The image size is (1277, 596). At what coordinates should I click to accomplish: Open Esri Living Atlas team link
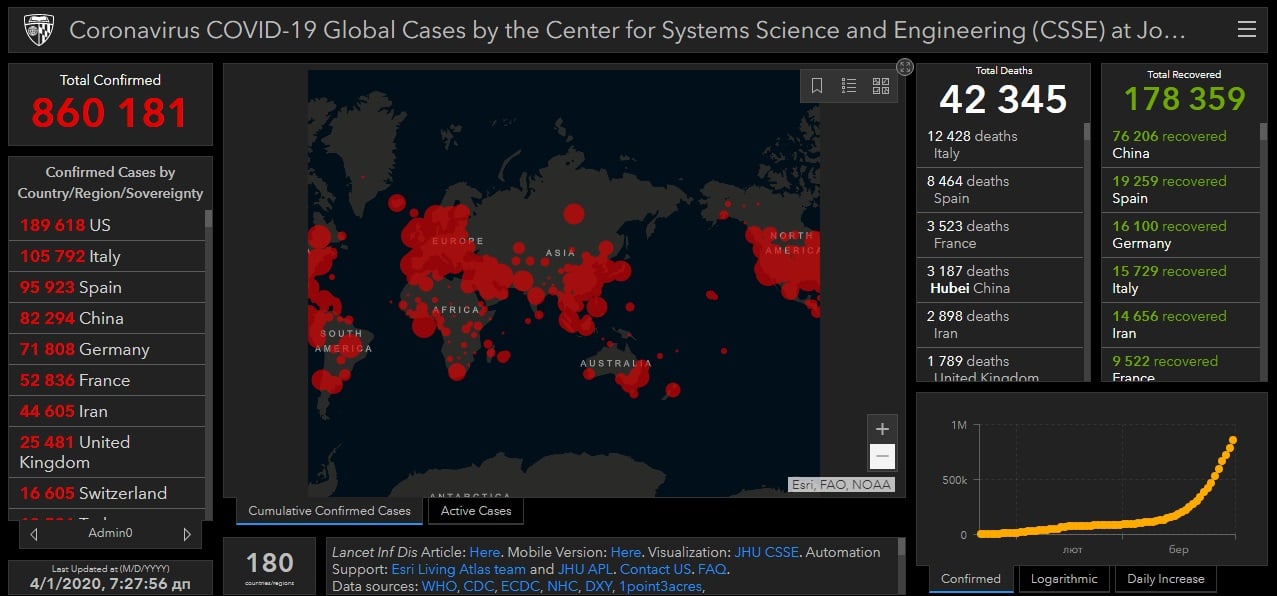pyautogui.click(x=458, y=569)
